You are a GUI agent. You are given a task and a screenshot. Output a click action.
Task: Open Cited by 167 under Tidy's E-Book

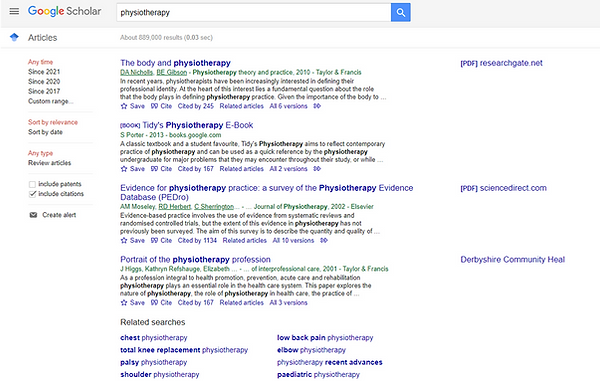point(196,169)
